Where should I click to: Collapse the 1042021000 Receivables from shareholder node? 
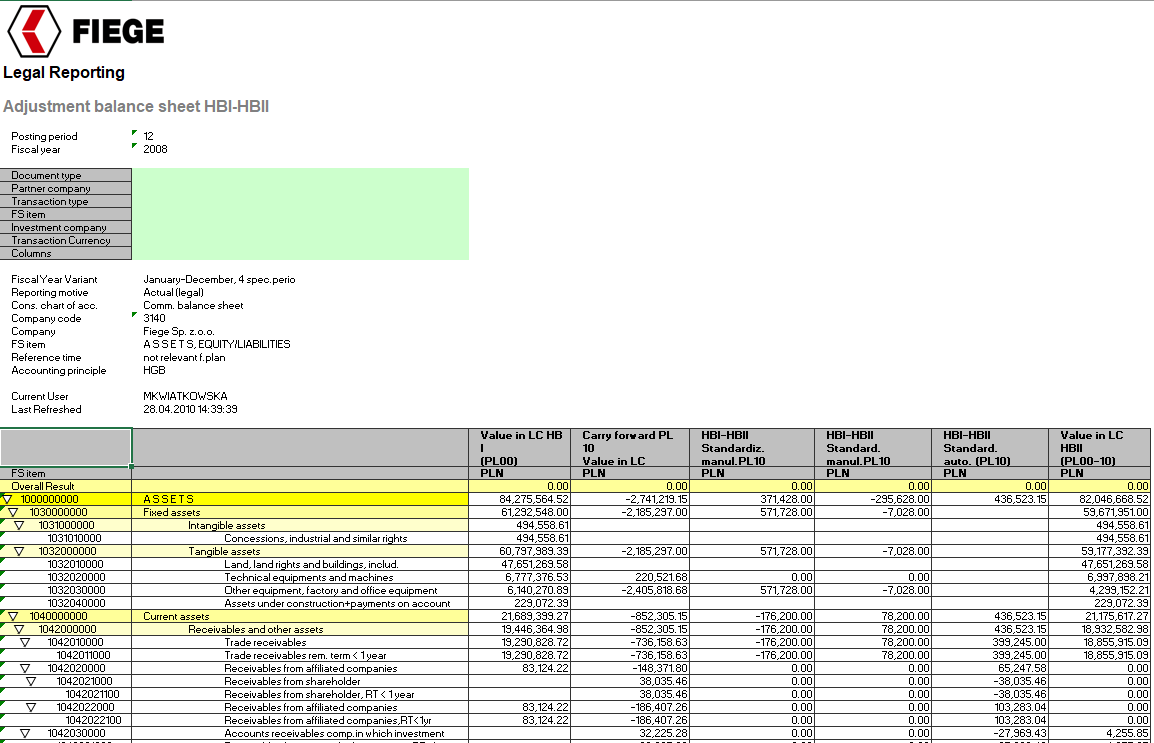31,682
